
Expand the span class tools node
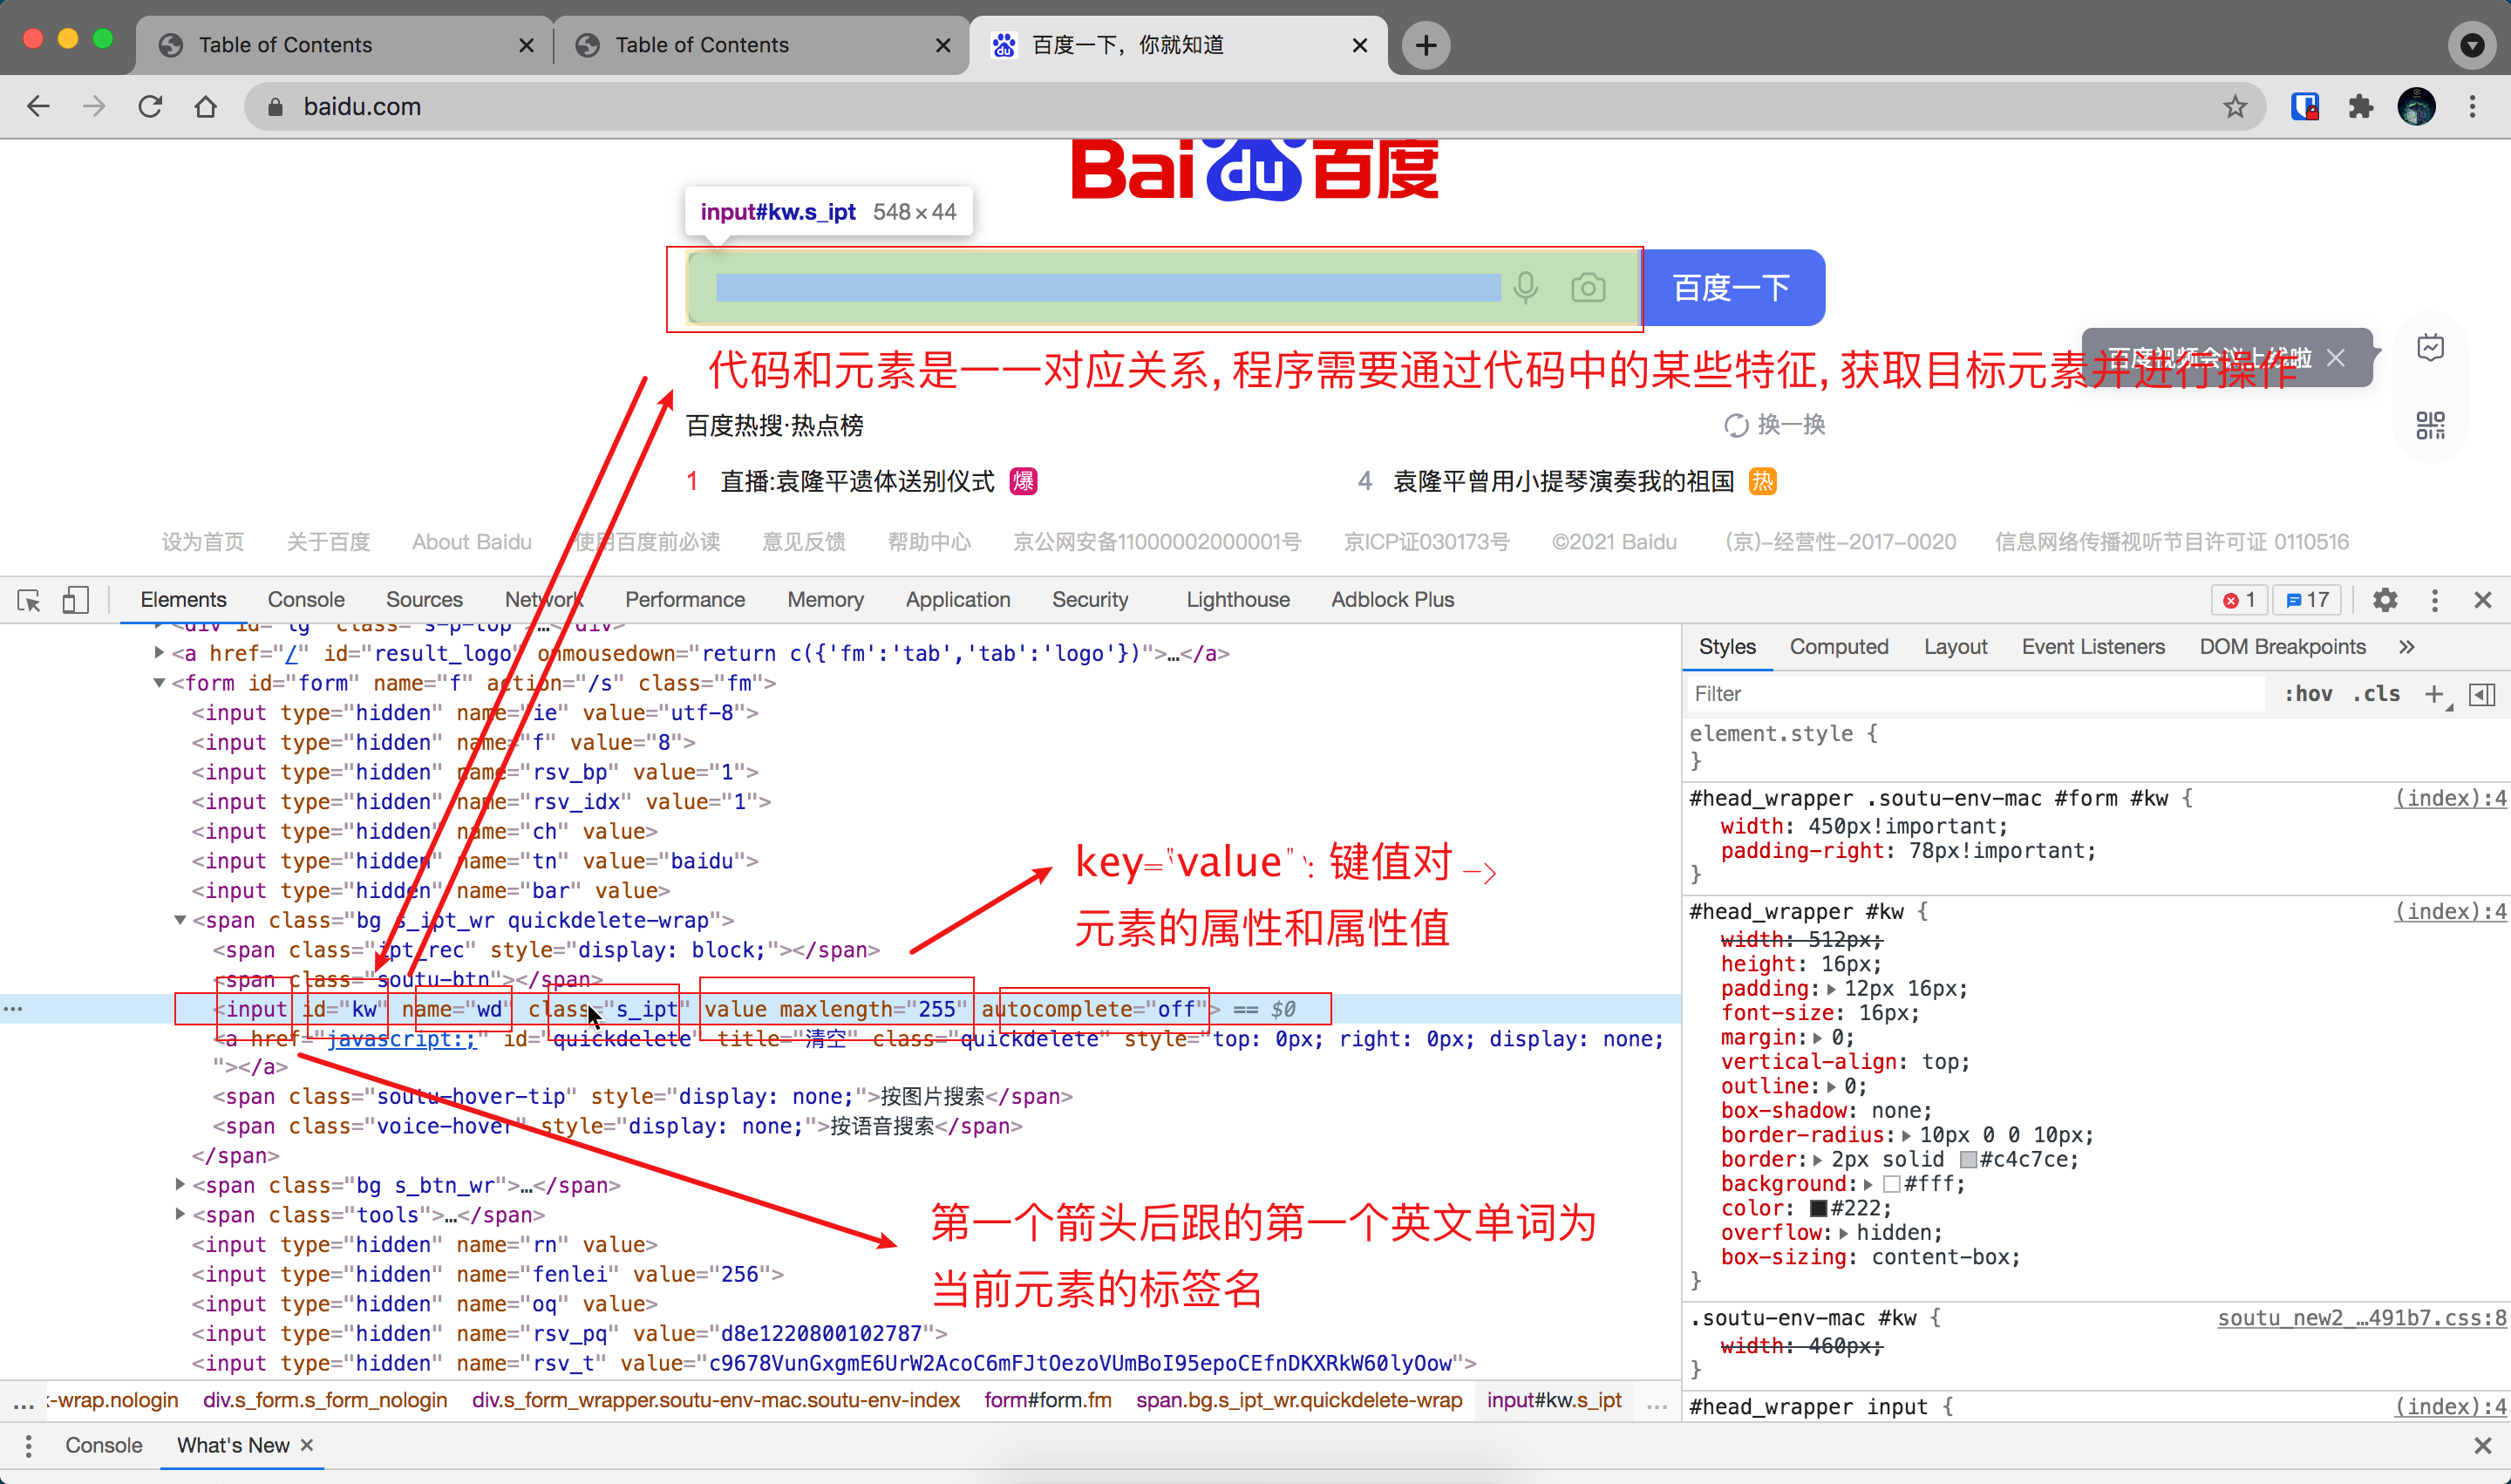[180, 1215]
